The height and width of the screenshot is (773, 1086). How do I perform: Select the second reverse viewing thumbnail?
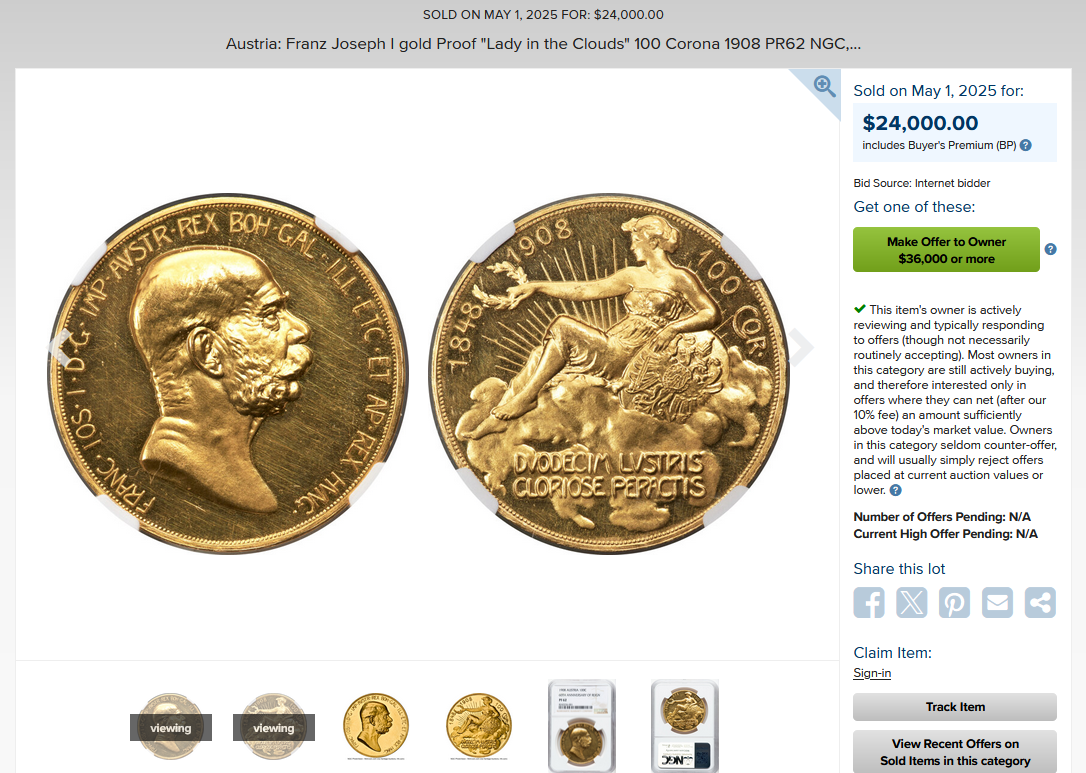coord(274,727)
